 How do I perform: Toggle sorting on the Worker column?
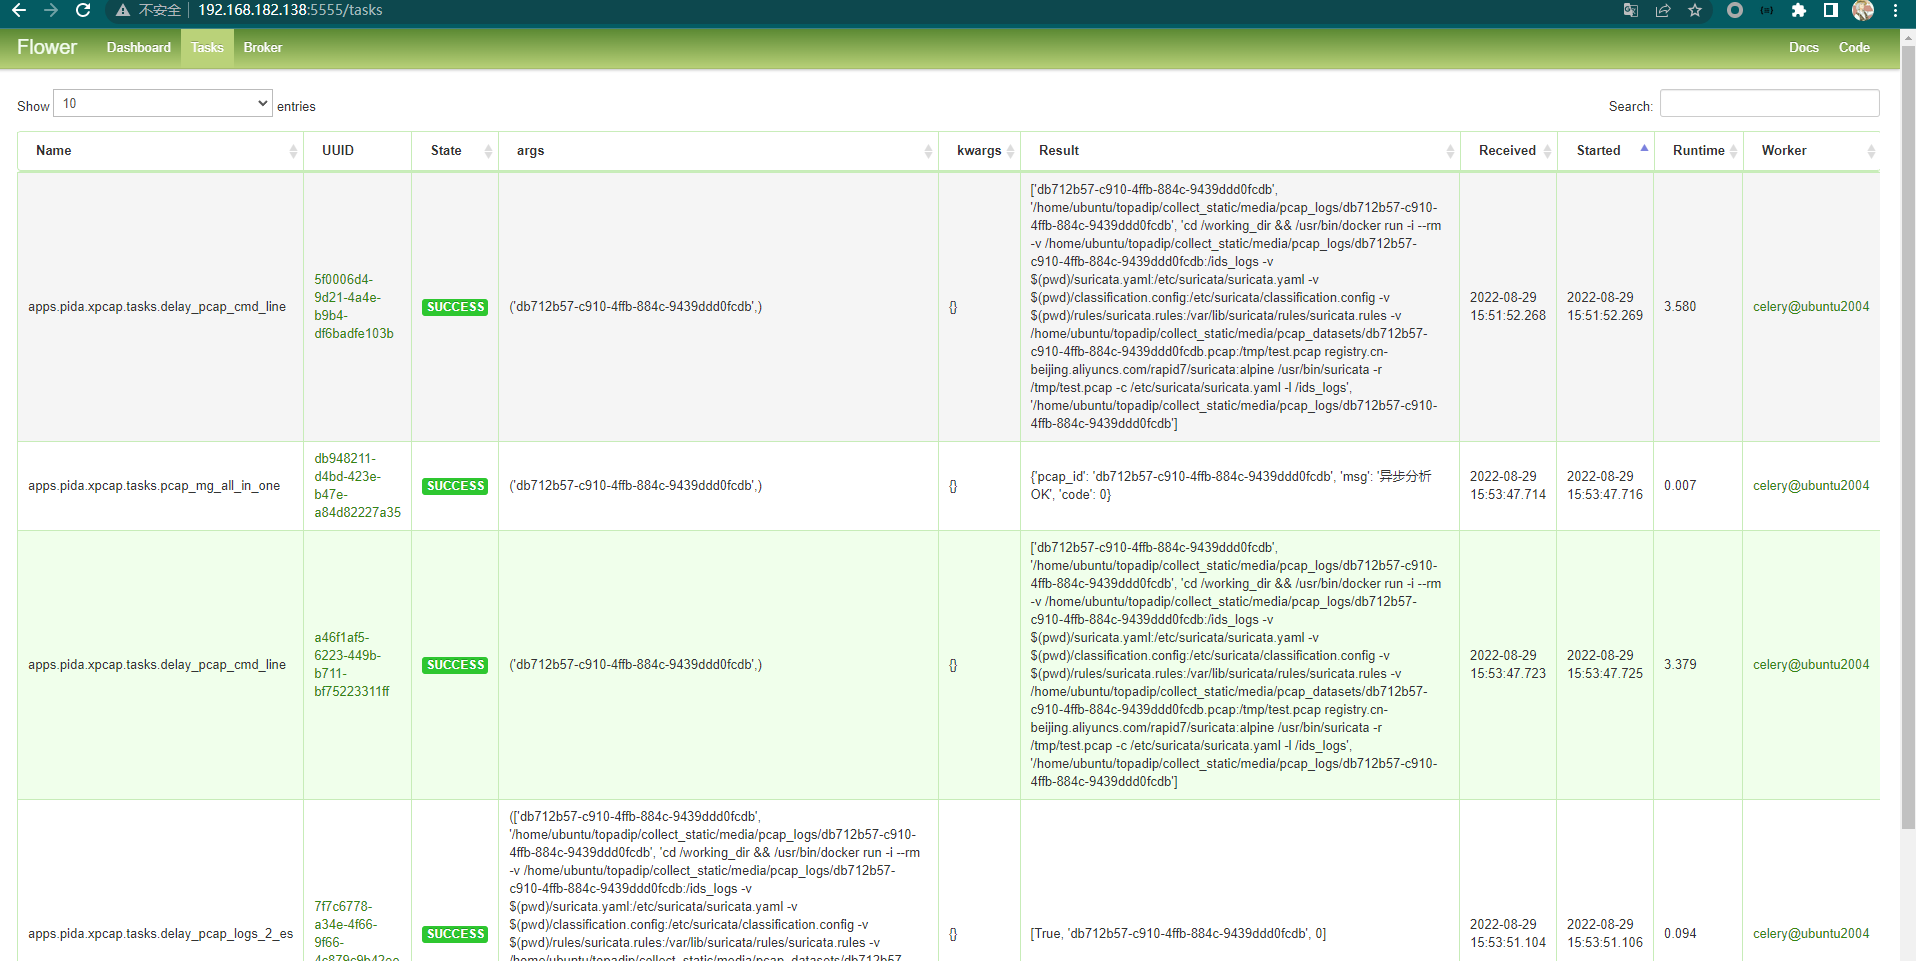[1785, 150]
